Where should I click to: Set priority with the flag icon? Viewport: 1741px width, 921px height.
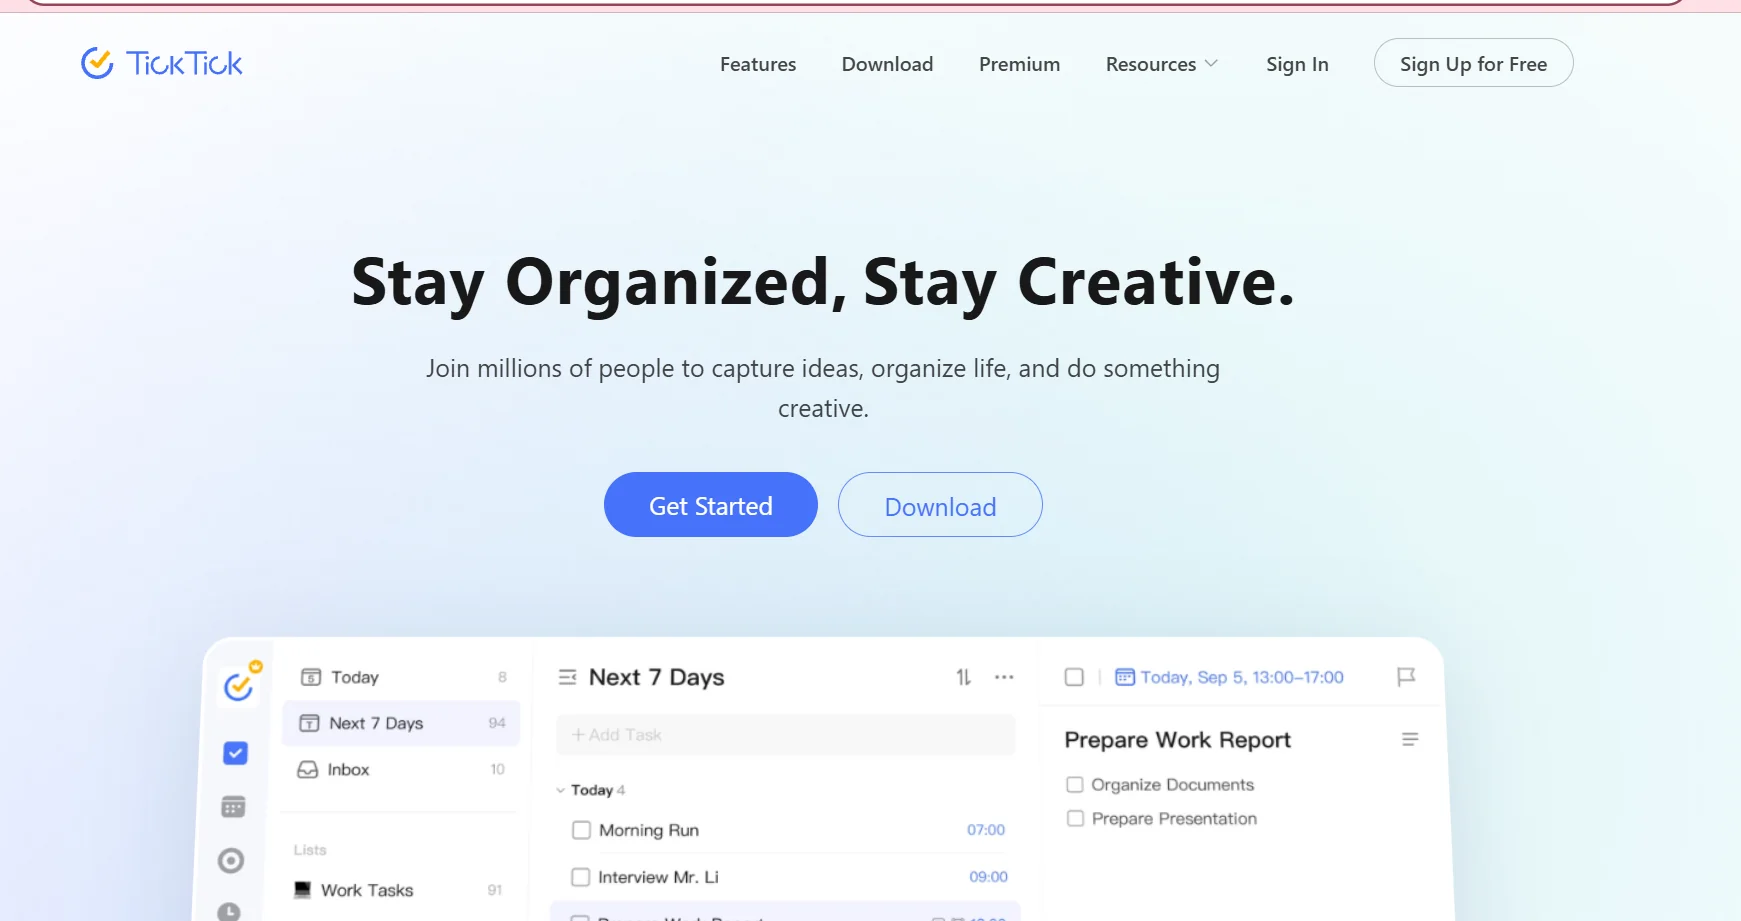click(x=1405, y=677)
